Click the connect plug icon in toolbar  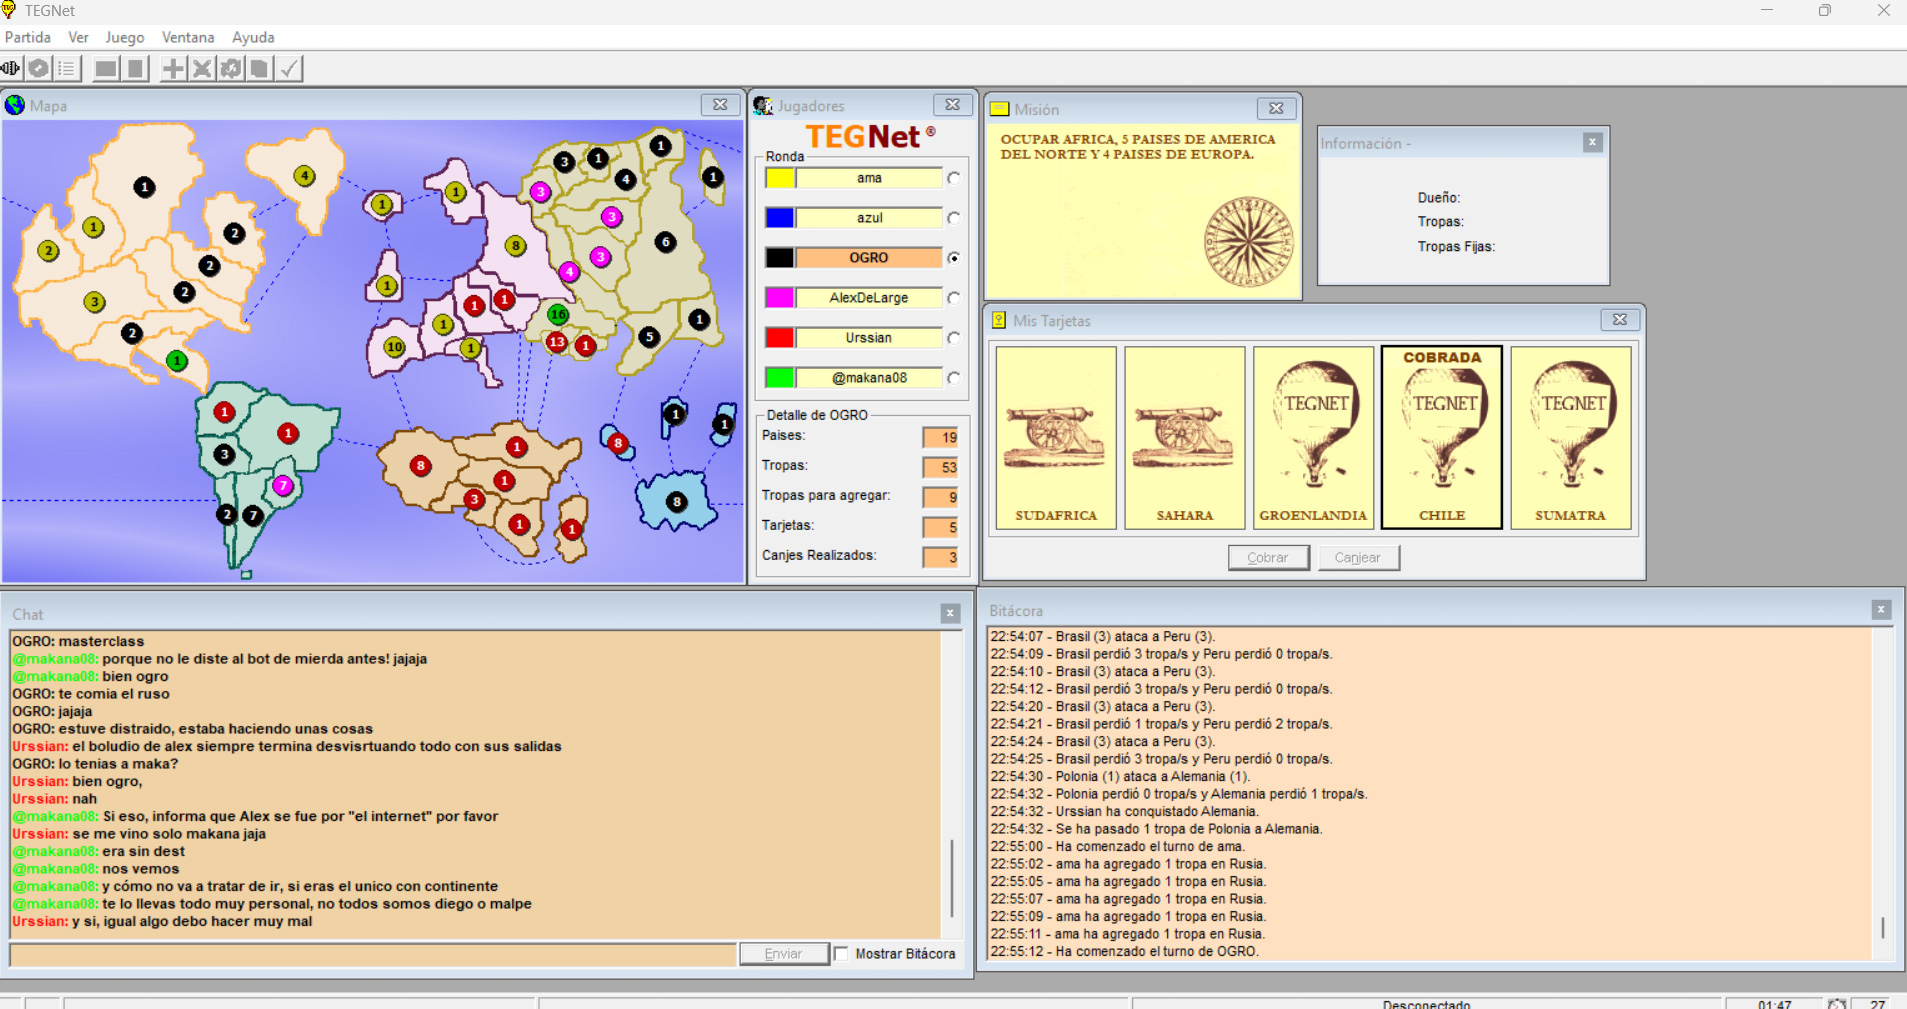point(10,68)
